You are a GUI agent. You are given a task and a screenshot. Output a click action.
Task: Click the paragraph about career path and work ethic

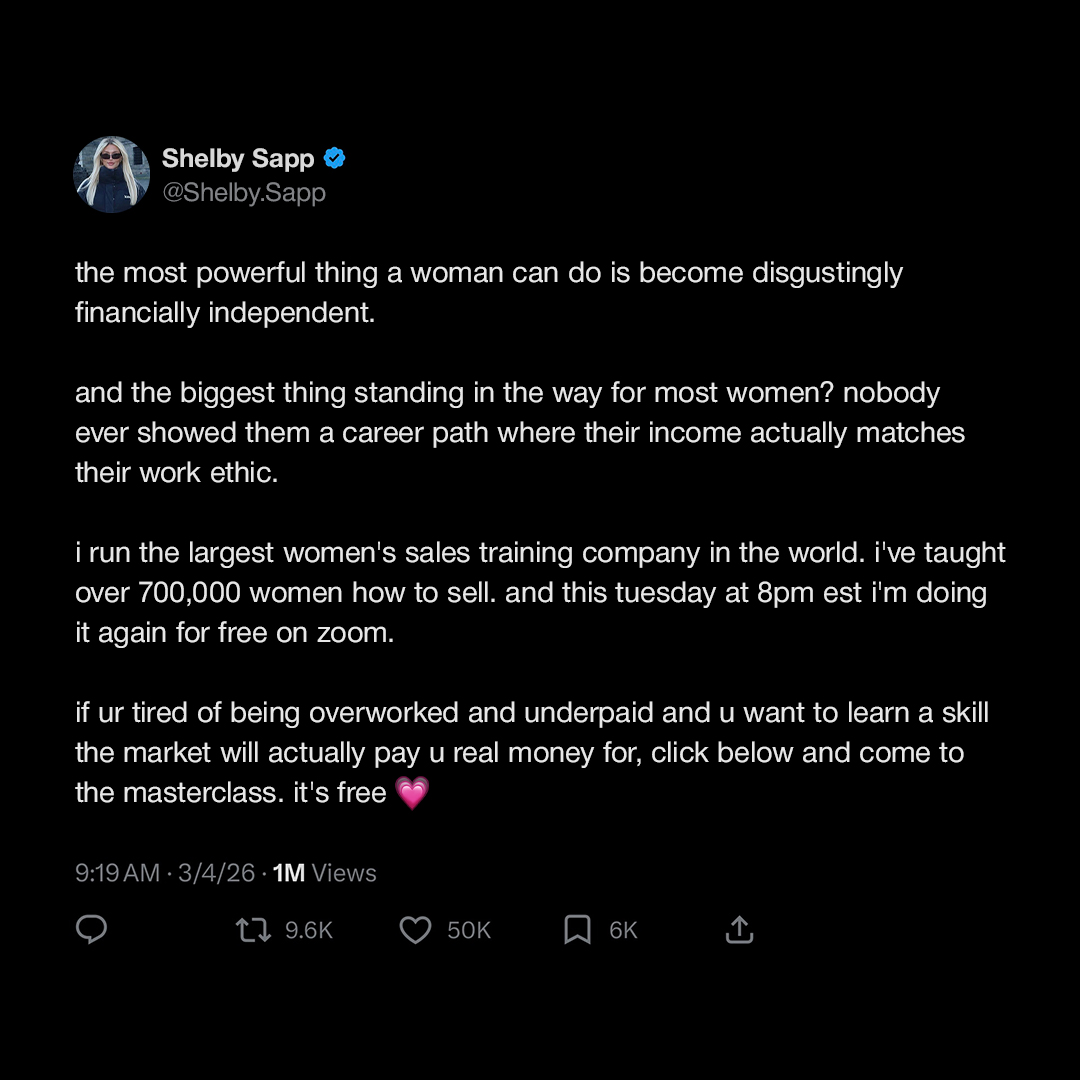(x=520, y=433)
